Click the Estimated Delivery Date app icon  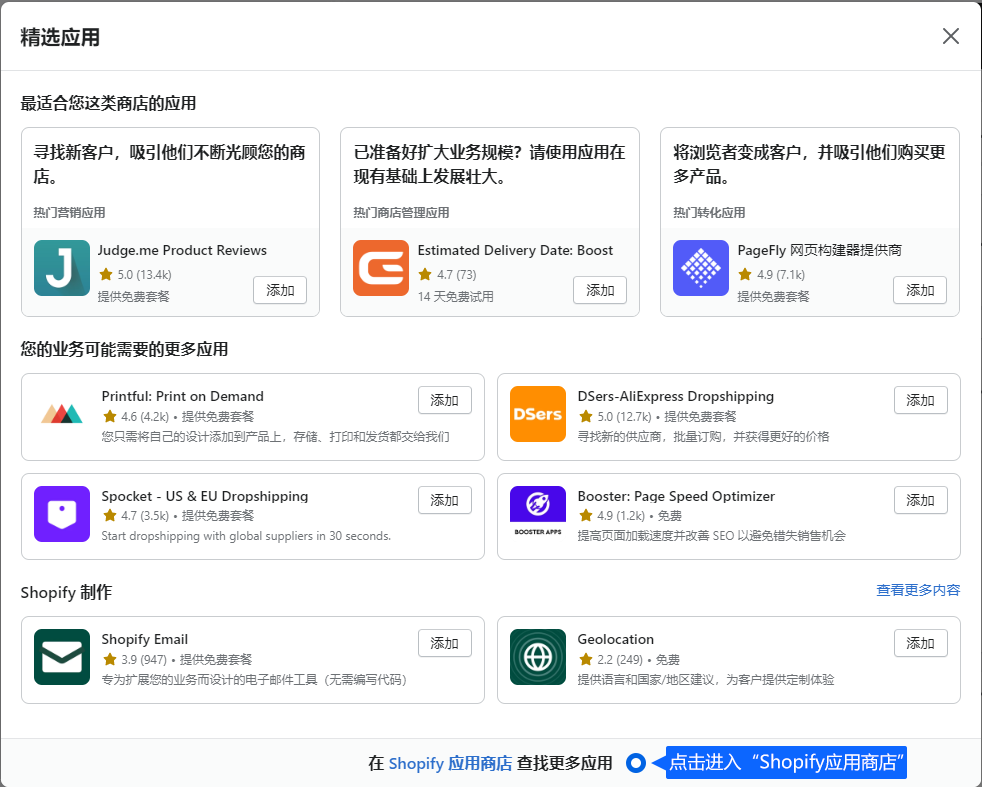pos(381,268)
